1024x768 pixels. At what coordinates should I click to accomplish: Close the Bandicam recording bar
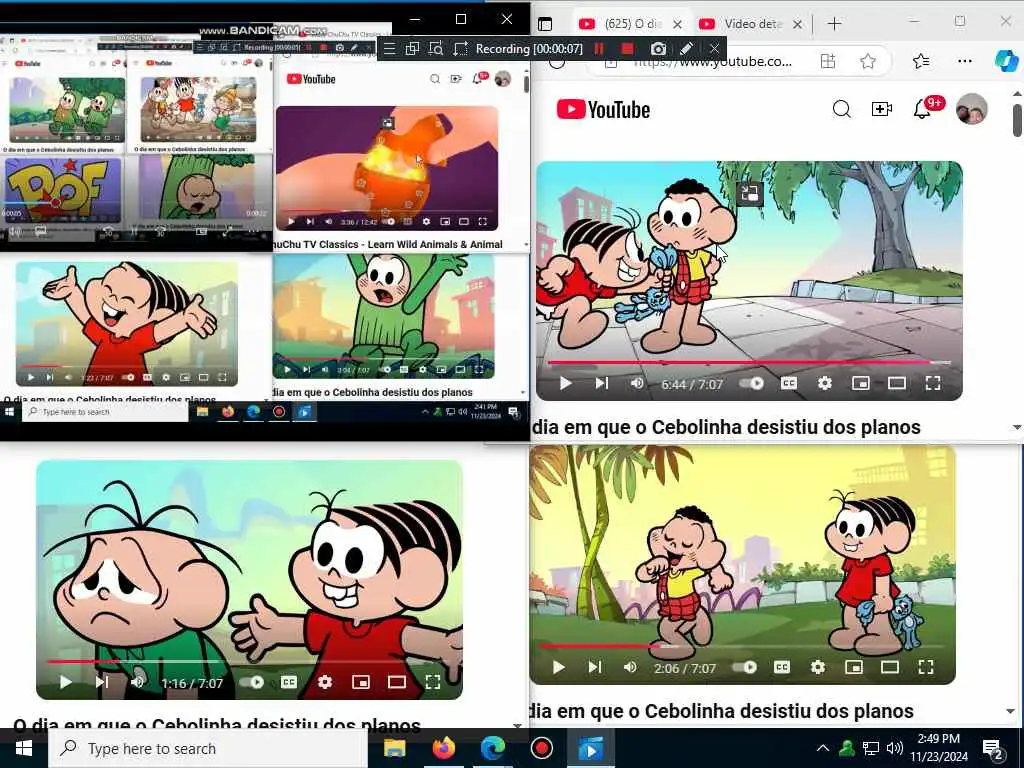pos(714,49)
